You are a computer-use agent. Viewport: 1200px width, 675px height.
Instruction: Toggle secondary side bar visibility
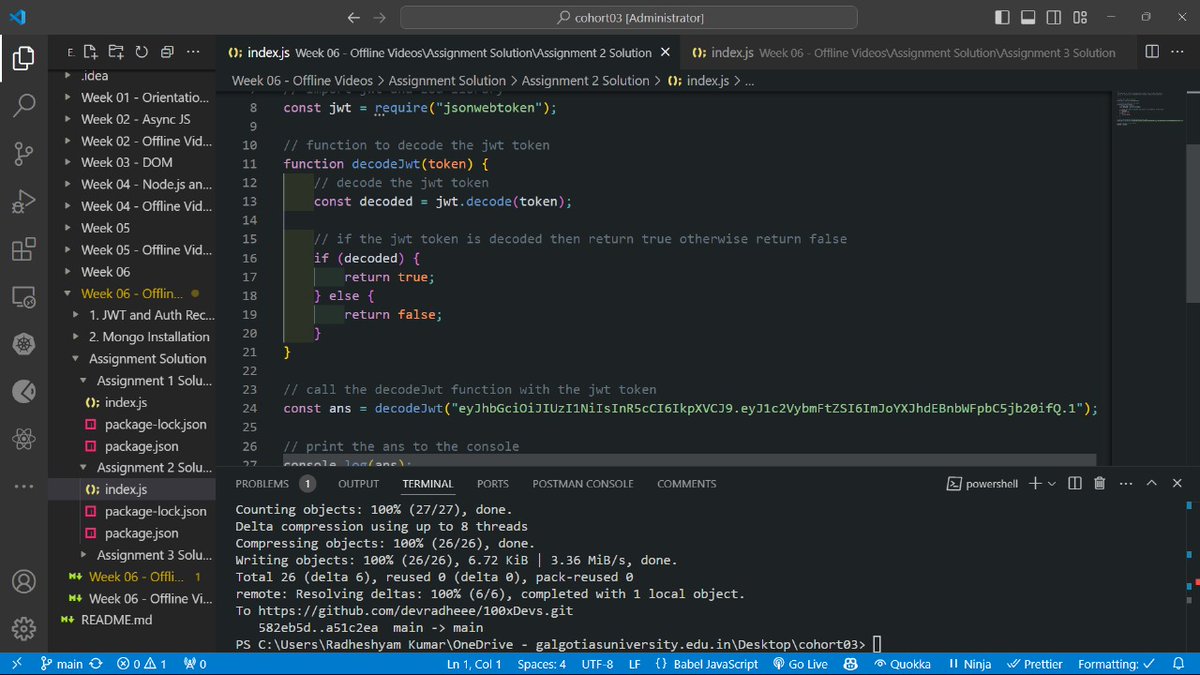pyautogui.click(x=1054, y=18)
